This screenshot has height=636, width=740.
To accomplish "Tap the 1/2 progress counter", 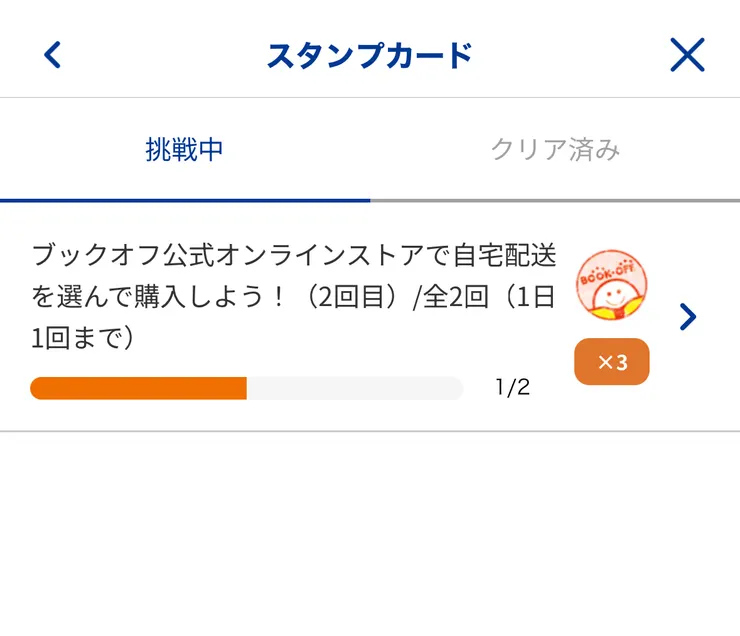I will coord(512,388).
